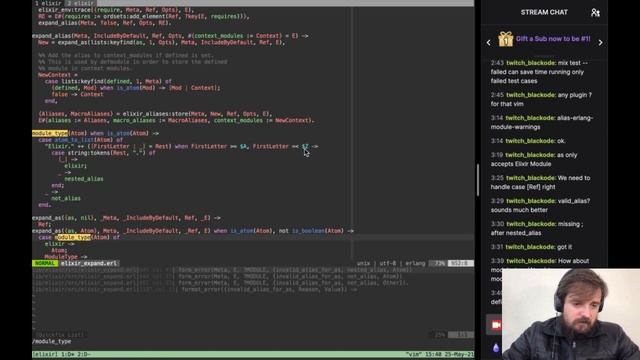Click timestamp 2:43 on the first chat message
640x360 pixels.
[x=497, y=63]
